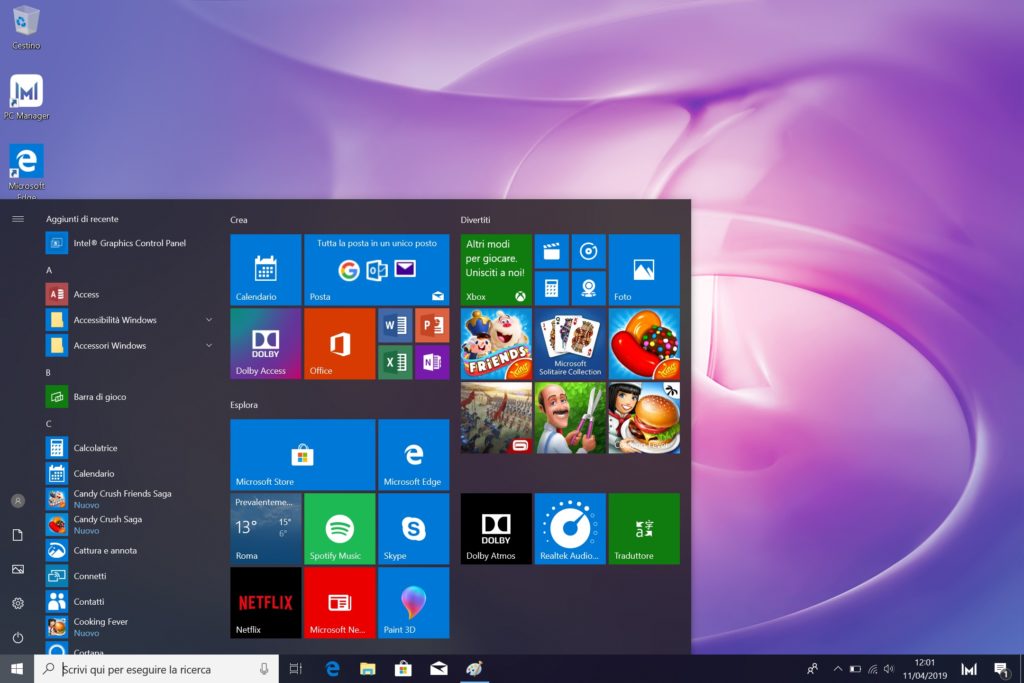1024x683 pixels.
Task: Jump using the letter C header
Action: click(x=48, y=424)
